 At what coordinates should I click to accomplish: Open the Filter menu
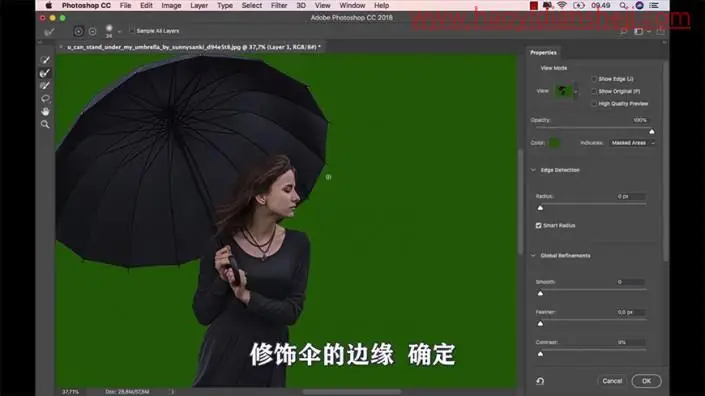click(x=279, y=5)
